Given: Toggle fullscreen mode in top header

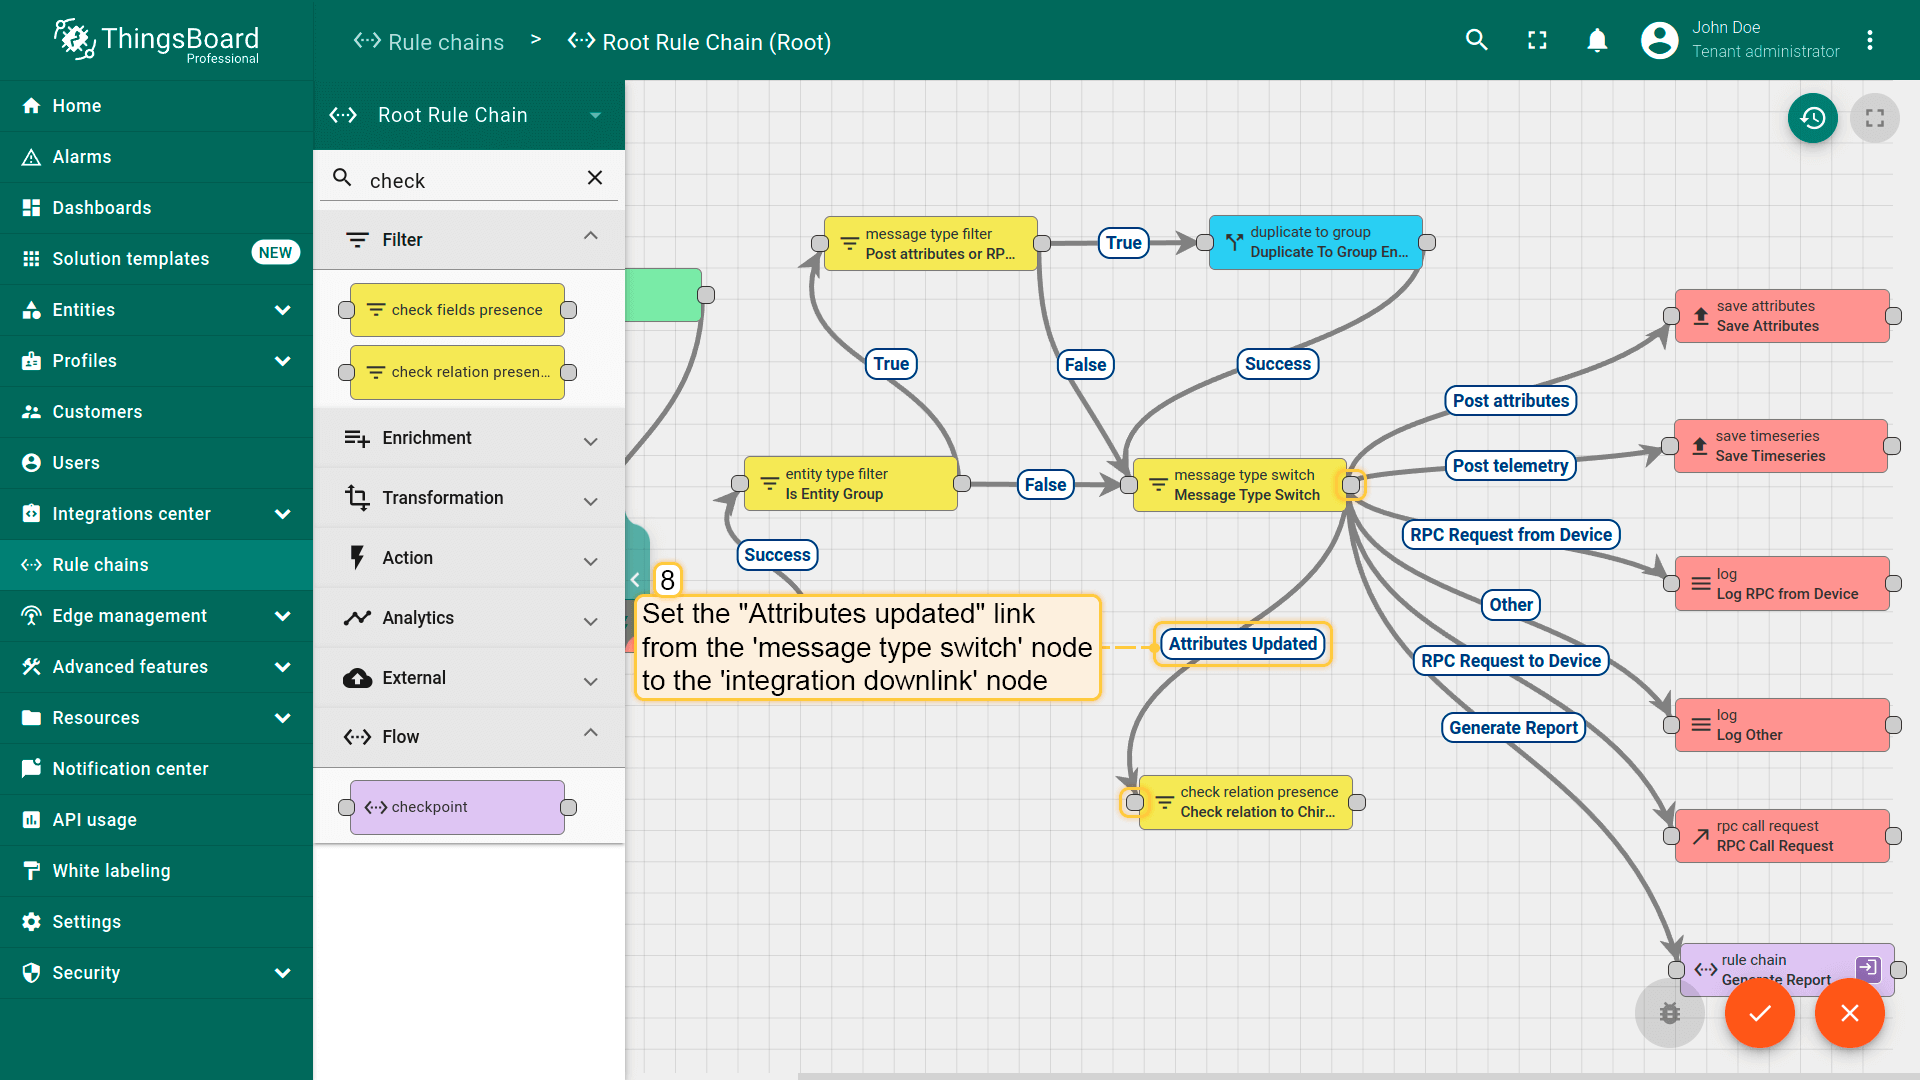Looking at the screenshot, I should point(1537,40).
